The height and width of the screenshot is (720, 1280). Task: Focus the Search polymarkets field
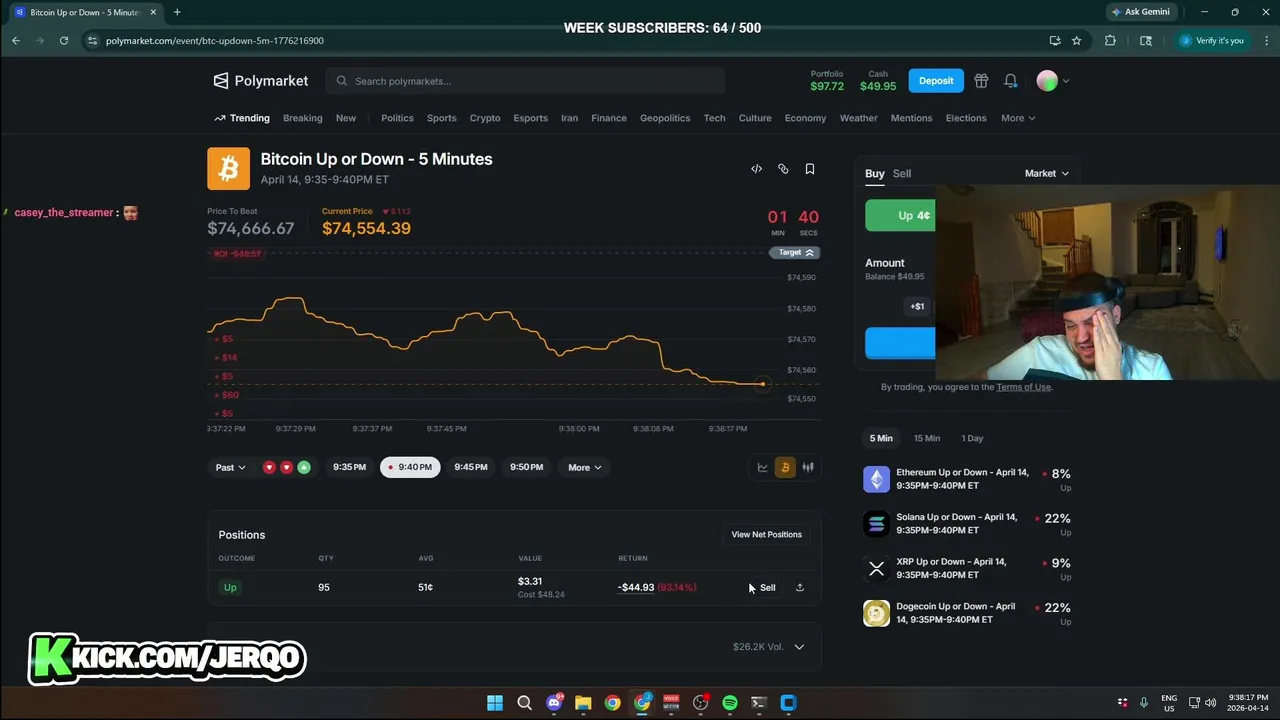tap(524, 81)
